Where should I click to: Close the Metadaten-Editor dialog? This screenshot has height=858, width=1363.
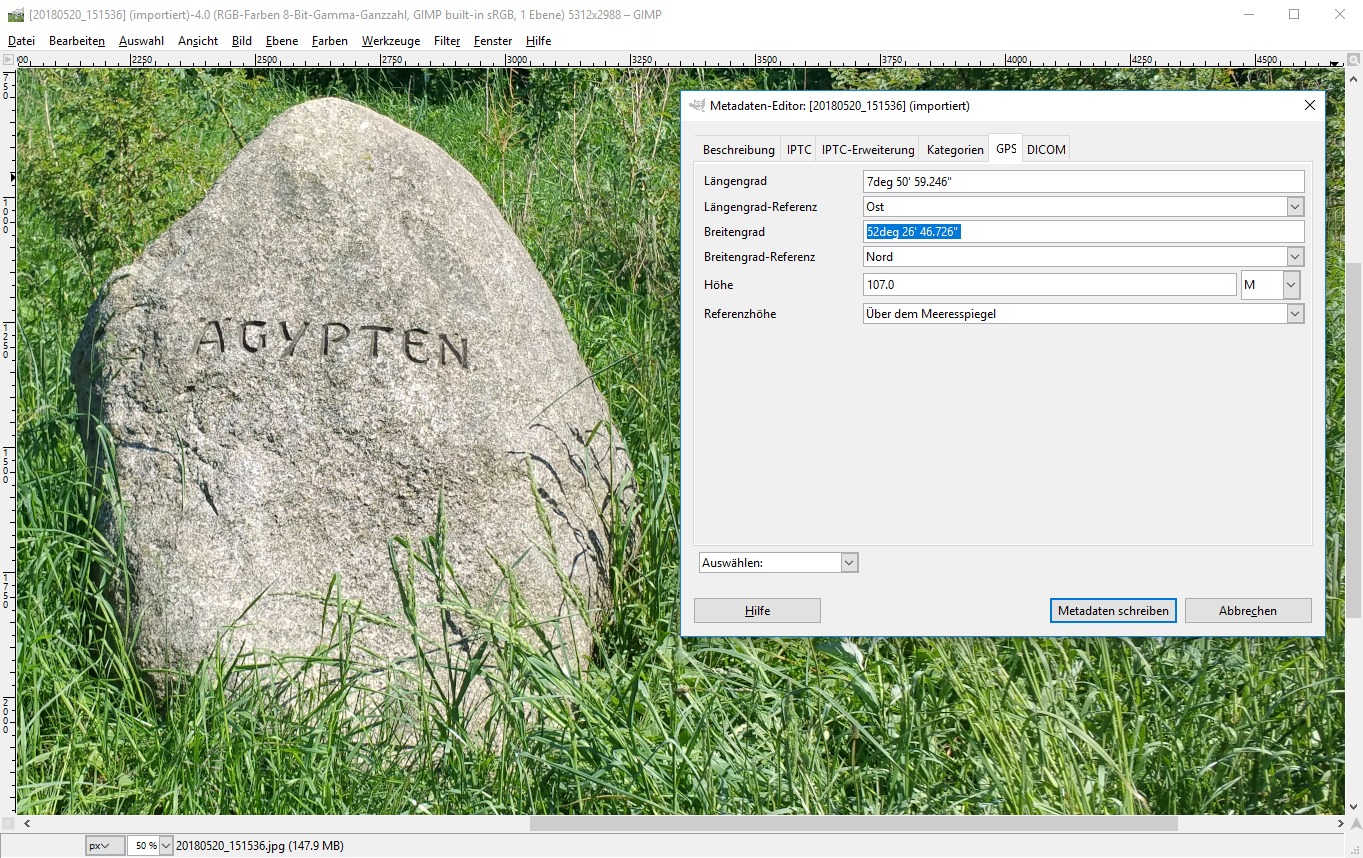click(x=1310, y=105)
